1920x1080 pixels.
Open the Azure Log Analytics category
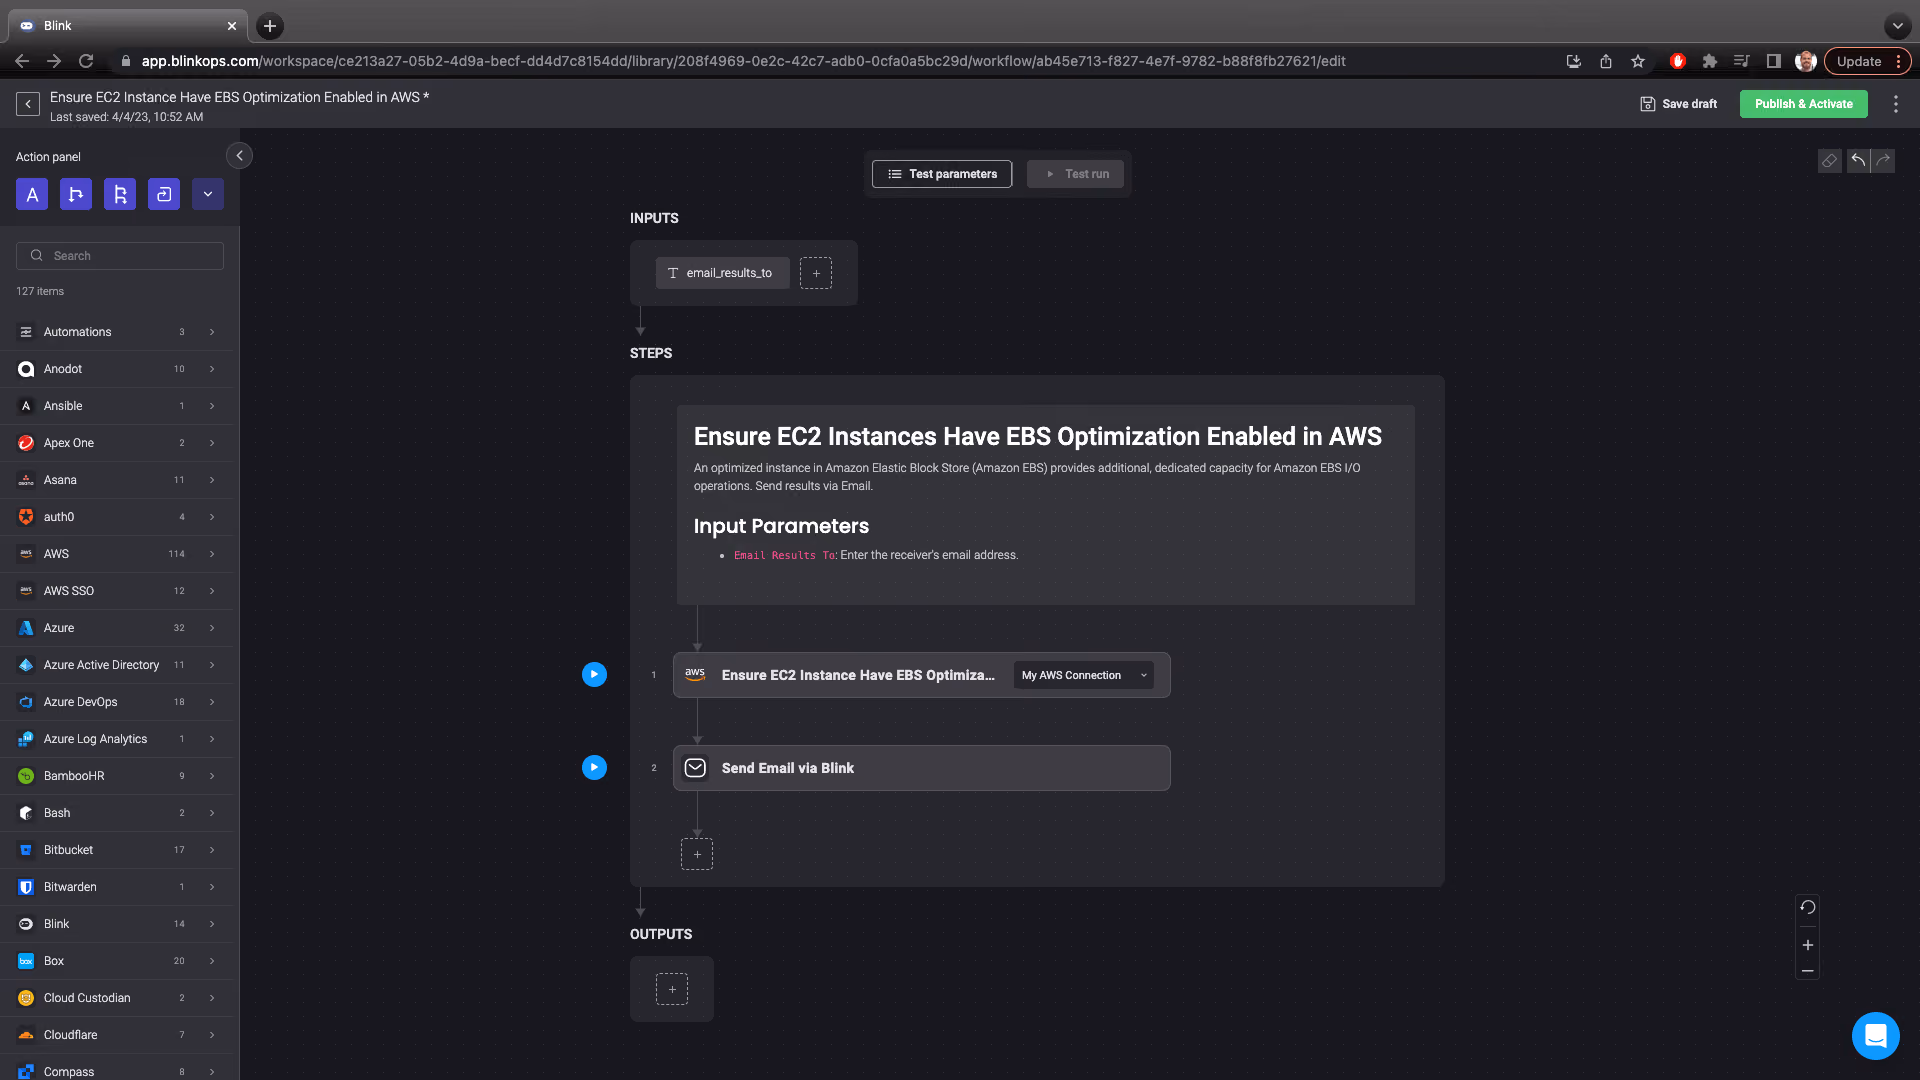pyautogui.click(x=116, y=739)
